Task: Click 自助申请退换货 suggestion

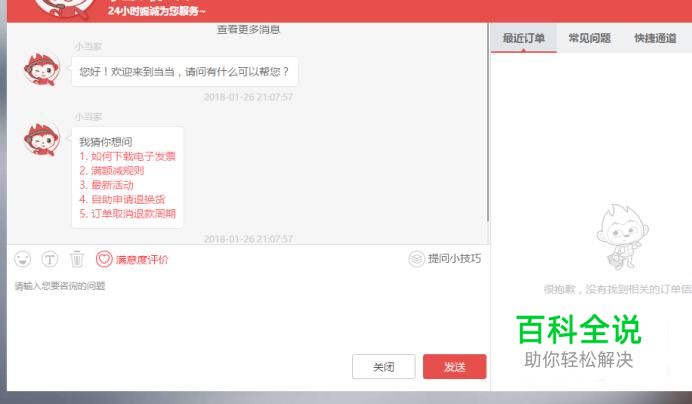Action: 122,199
